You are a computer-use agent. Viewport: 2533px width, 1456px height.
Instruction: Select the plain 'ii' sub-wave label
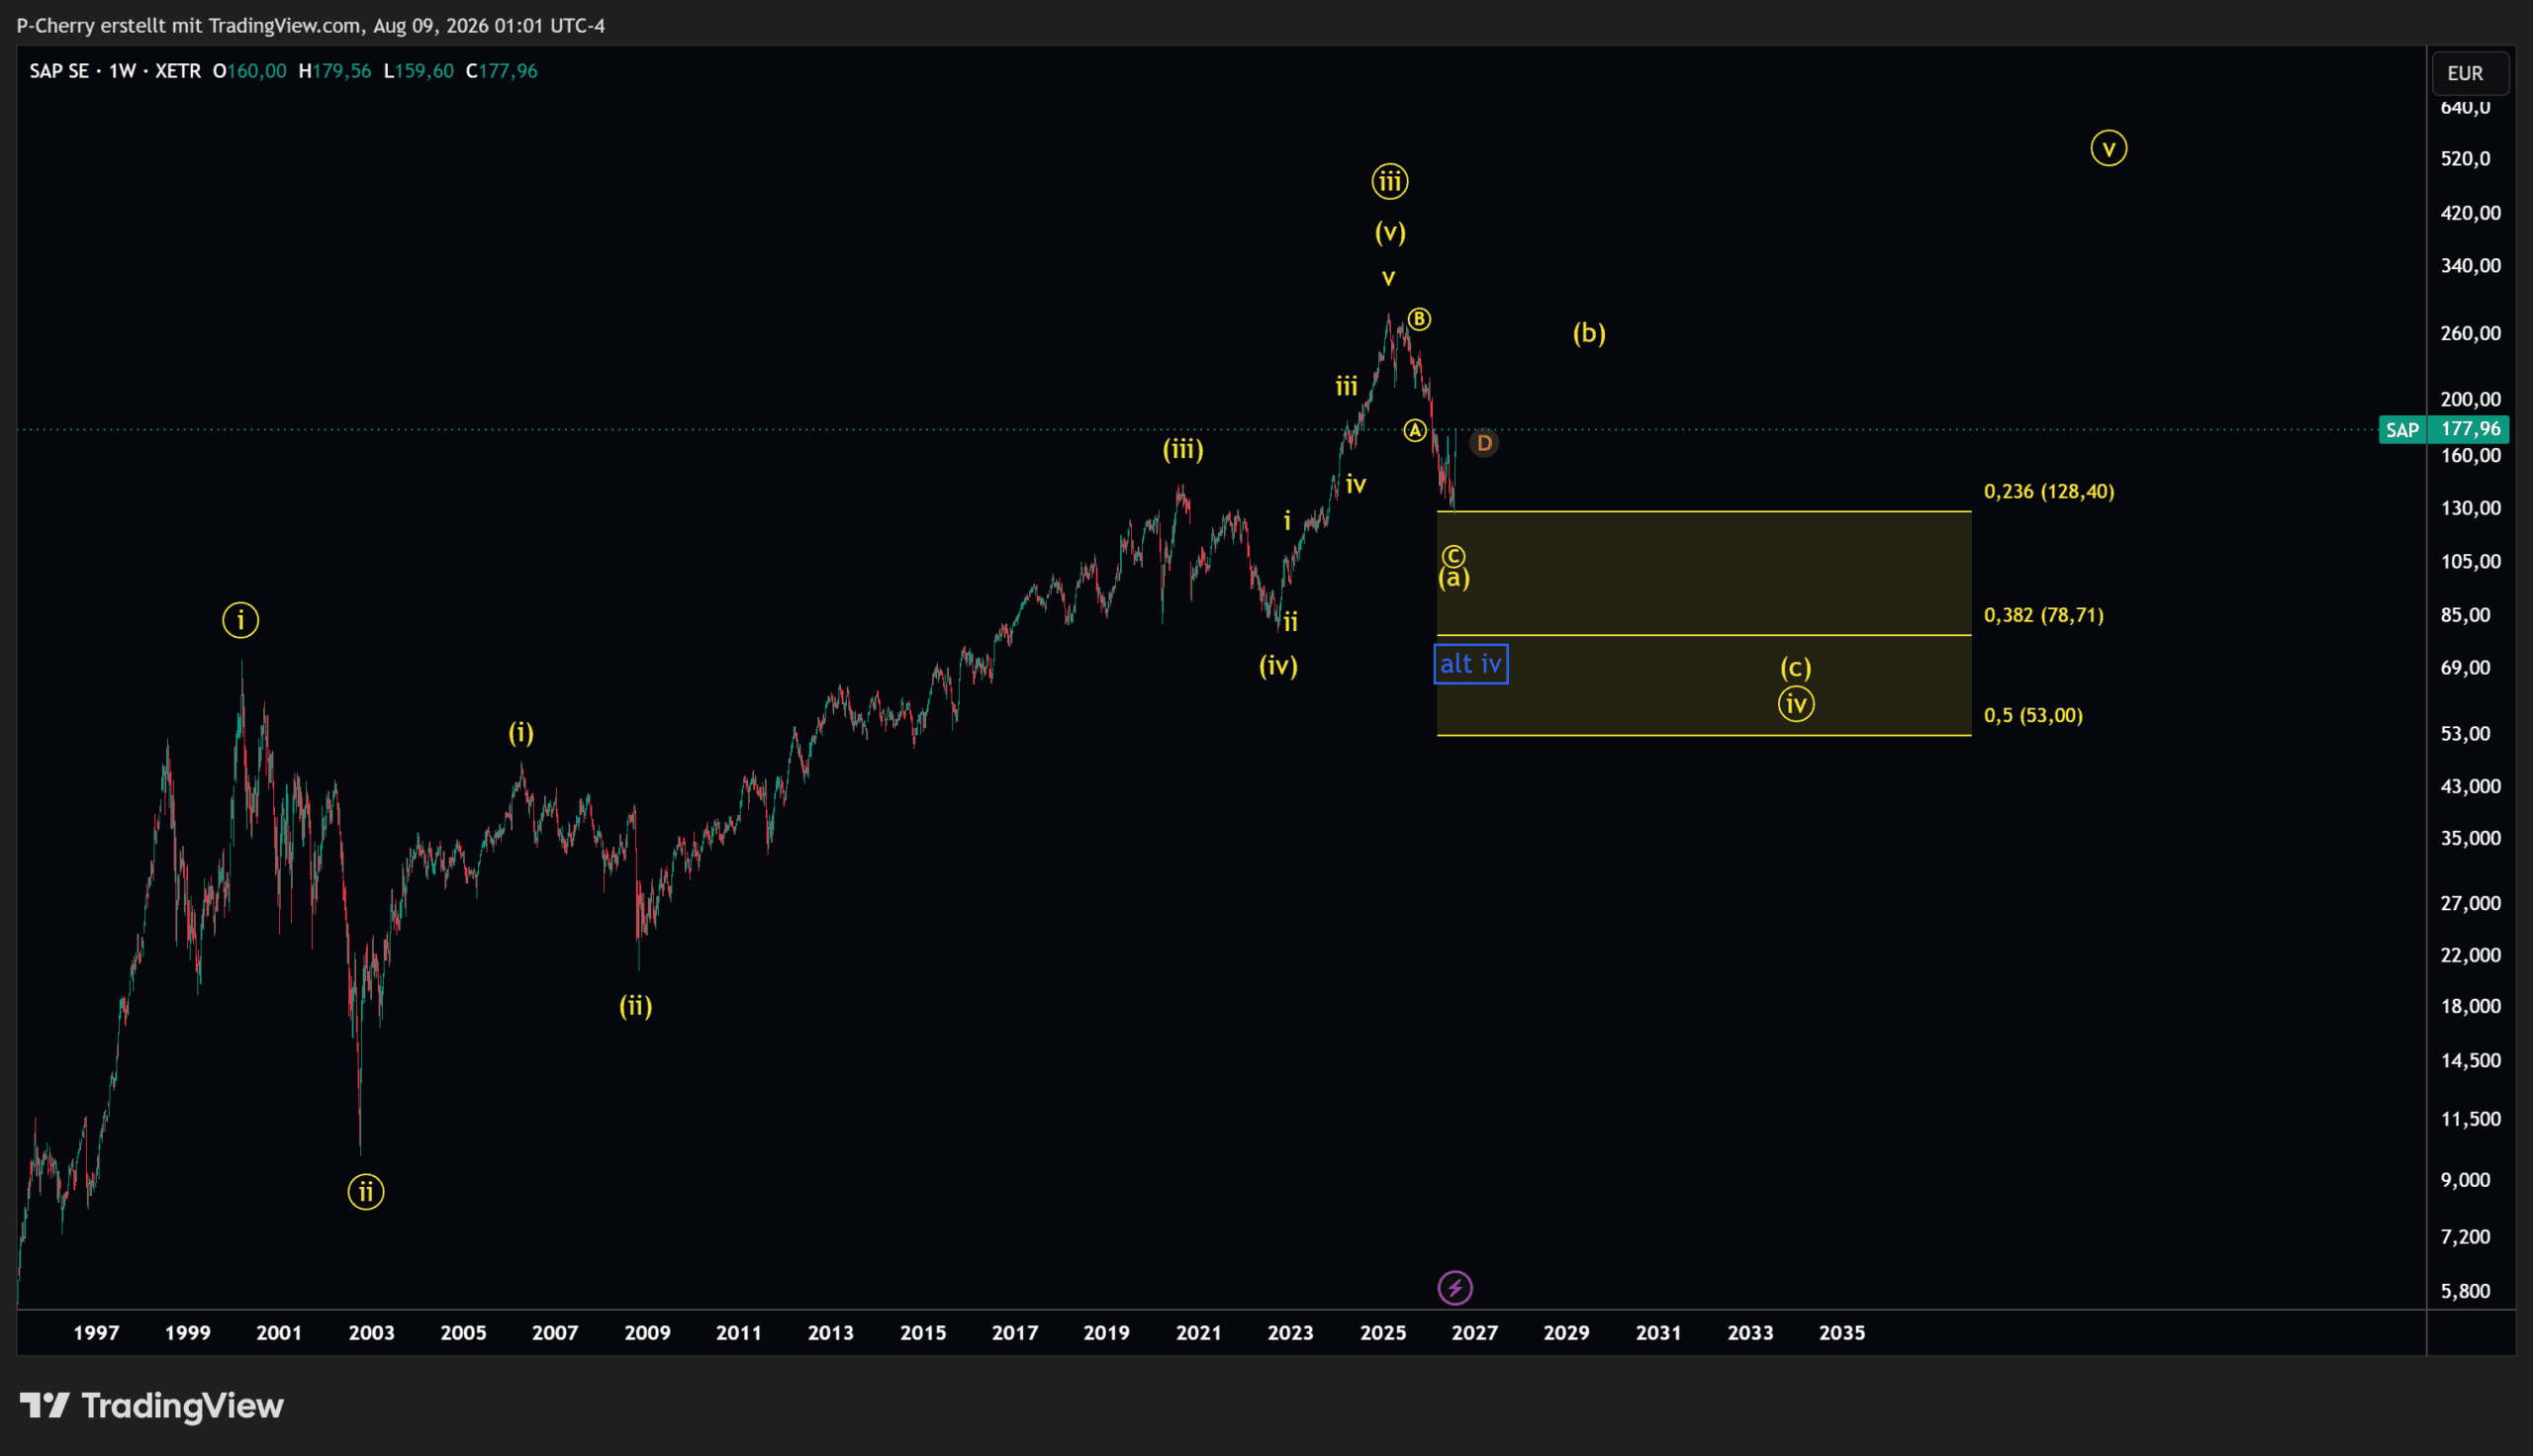point(1291,622)
